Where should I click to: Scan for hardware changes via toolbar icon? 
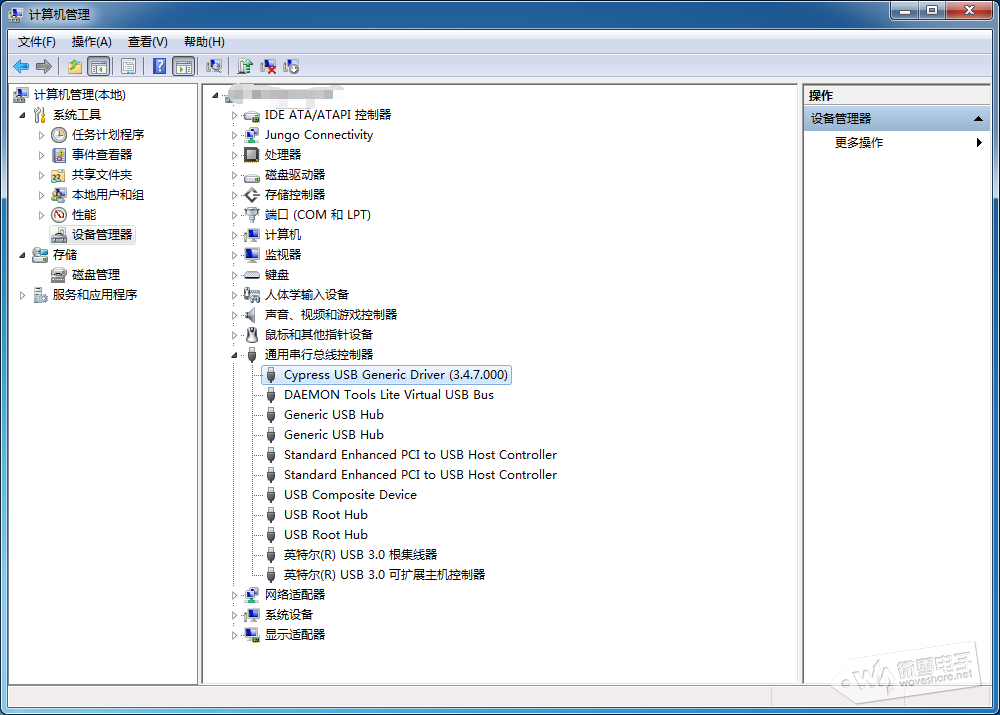tap(214, 66)
